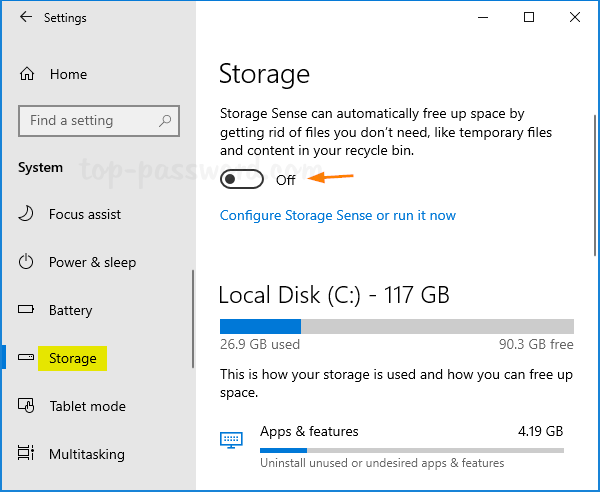
Task: Click the Battery icon in sidebar
Action: coord(27,310)
